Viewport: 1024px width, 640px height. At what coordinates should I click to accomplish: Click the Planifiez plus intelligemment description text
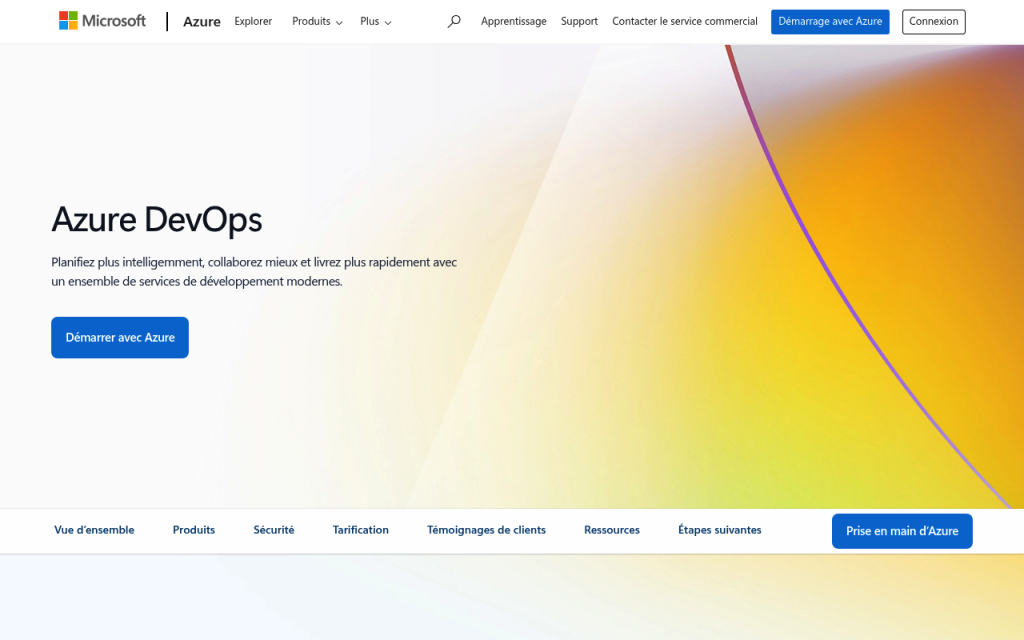(x=254, y=272)
